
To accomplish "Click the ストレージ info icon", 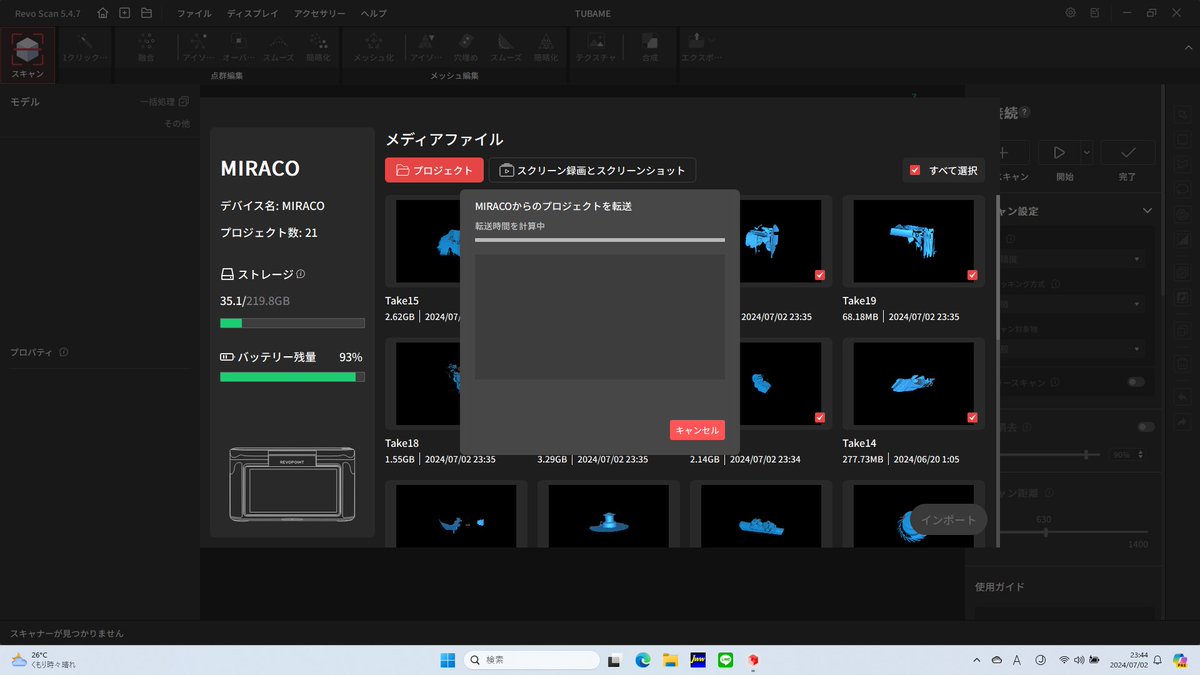I will click(x=301, y=274).
